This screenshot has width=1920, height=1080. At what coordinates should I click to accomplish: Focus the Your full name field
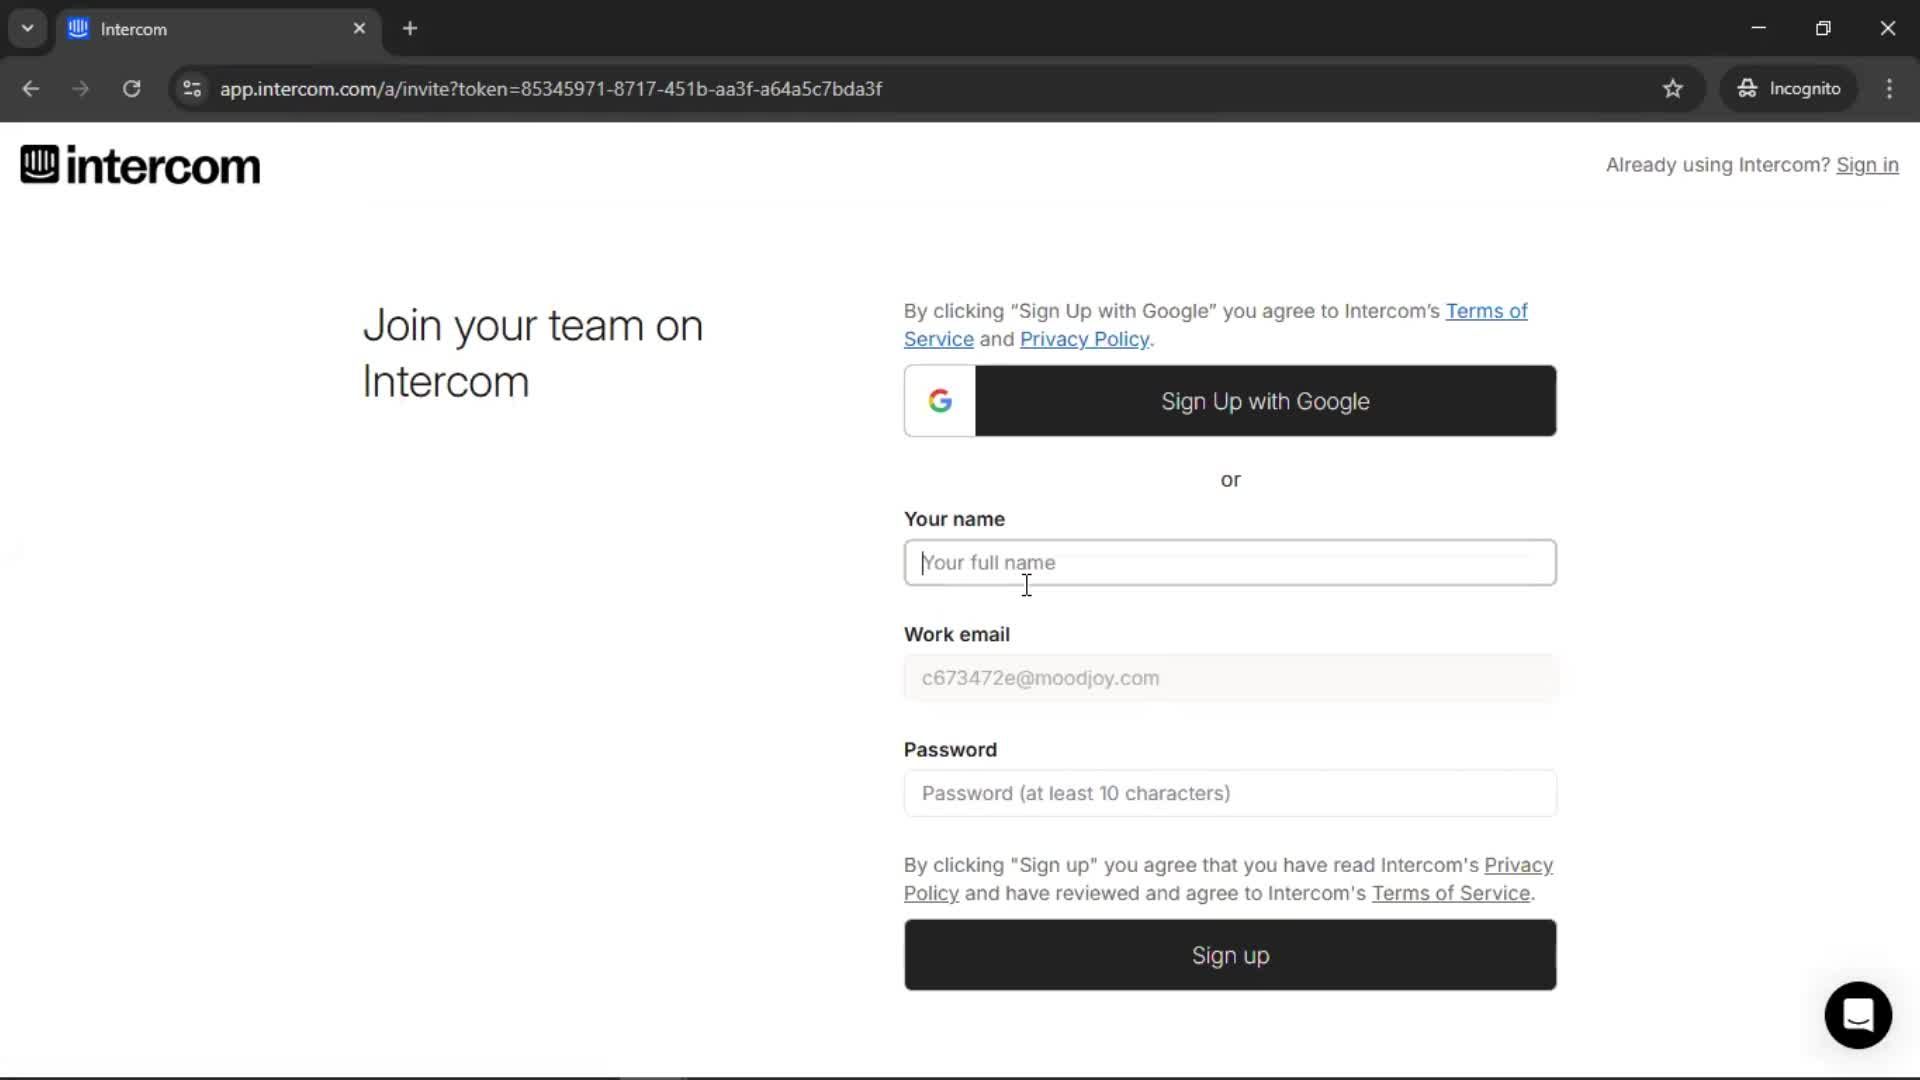(x=1230, y=563)
